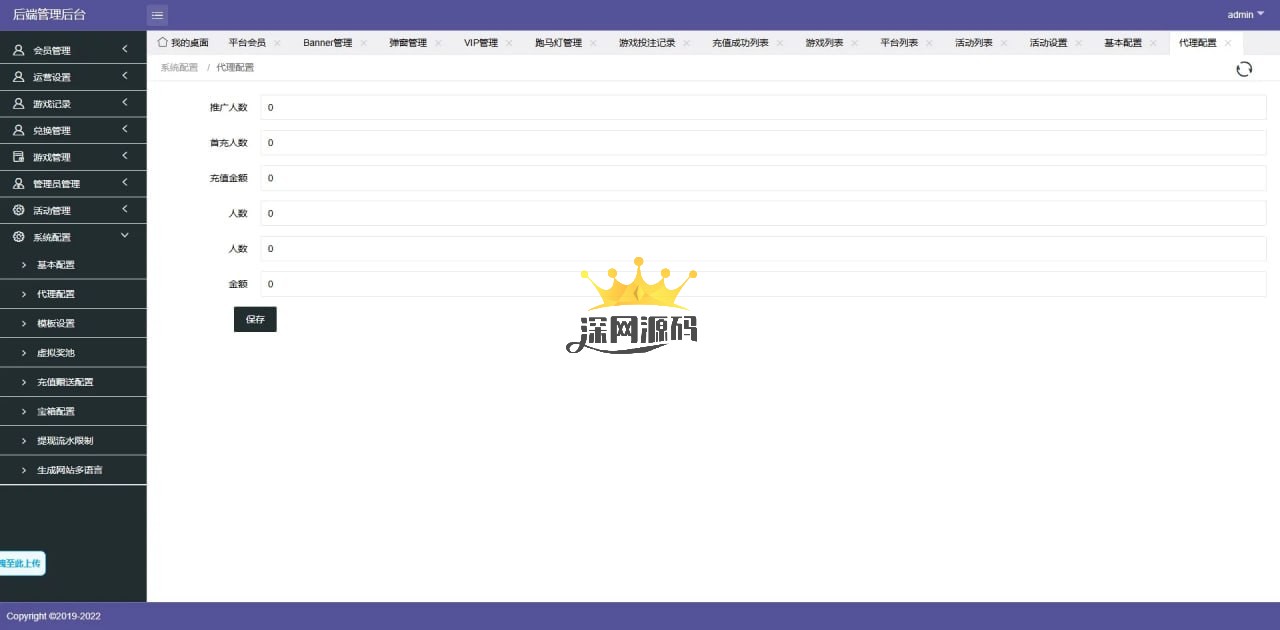The width and height of the screenshot is (1280, 630).
Task: Click the refresh icon at top right
Action: pos(1244,69)
